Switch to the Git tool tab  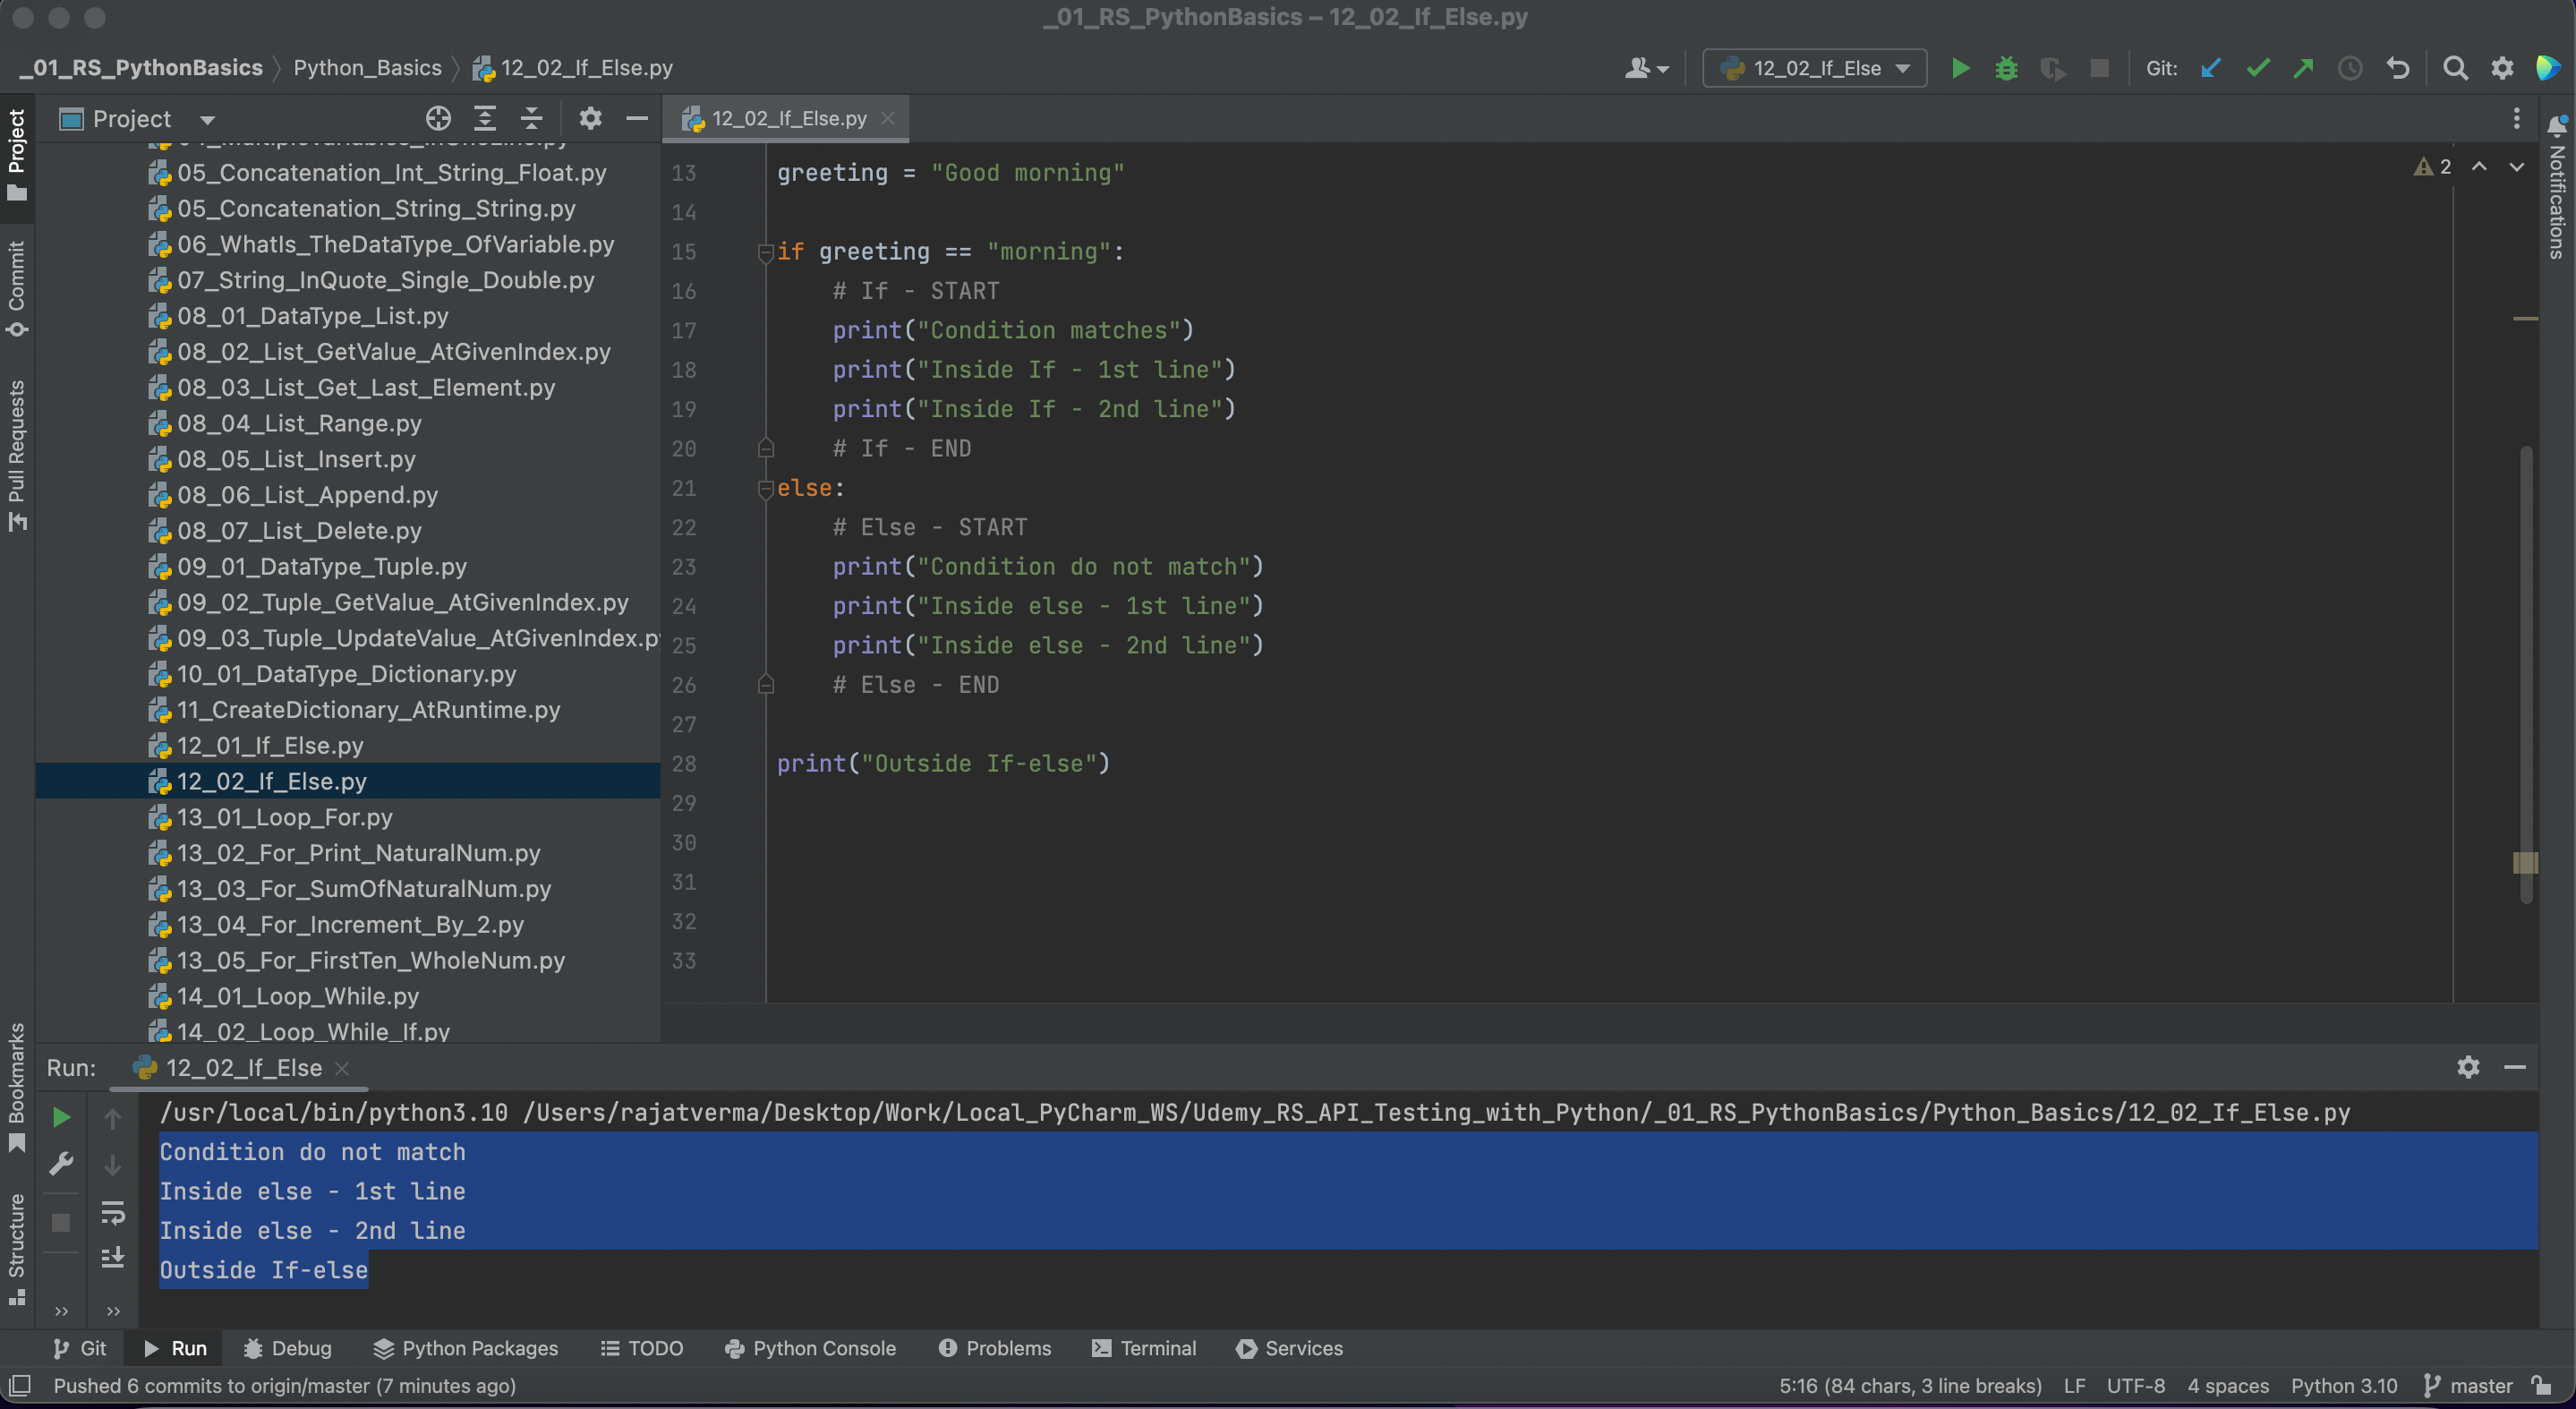79,1348
